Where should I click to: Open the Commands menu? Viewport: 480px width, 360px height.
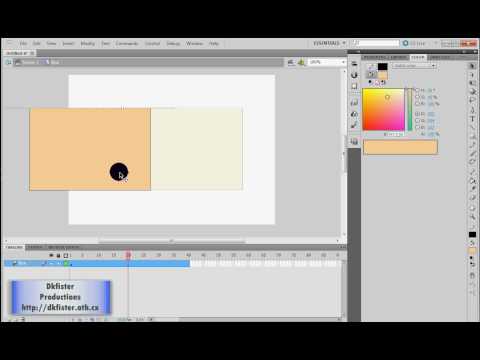[x=127, y=44]
